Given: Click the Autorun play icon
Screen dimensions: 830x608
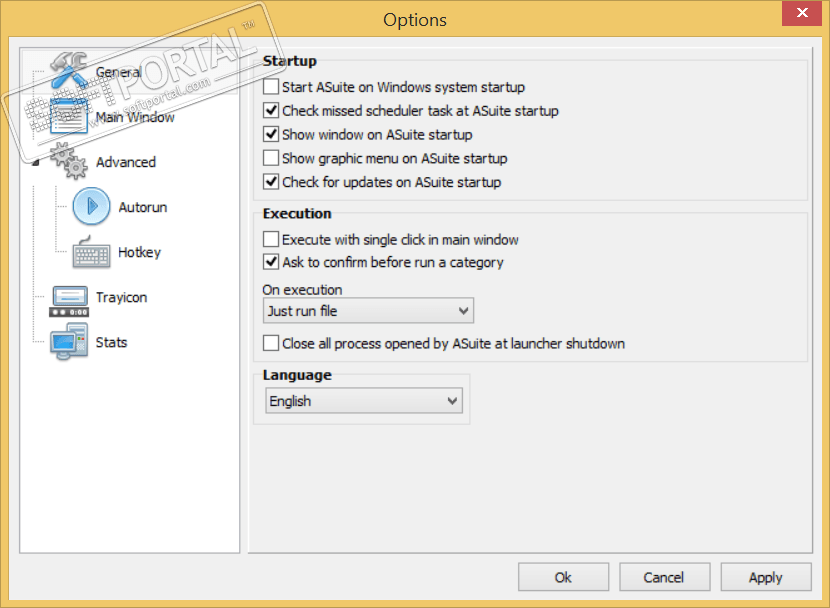Looking at the screenshot, I should pyautogui.click(x=91, y=207).
